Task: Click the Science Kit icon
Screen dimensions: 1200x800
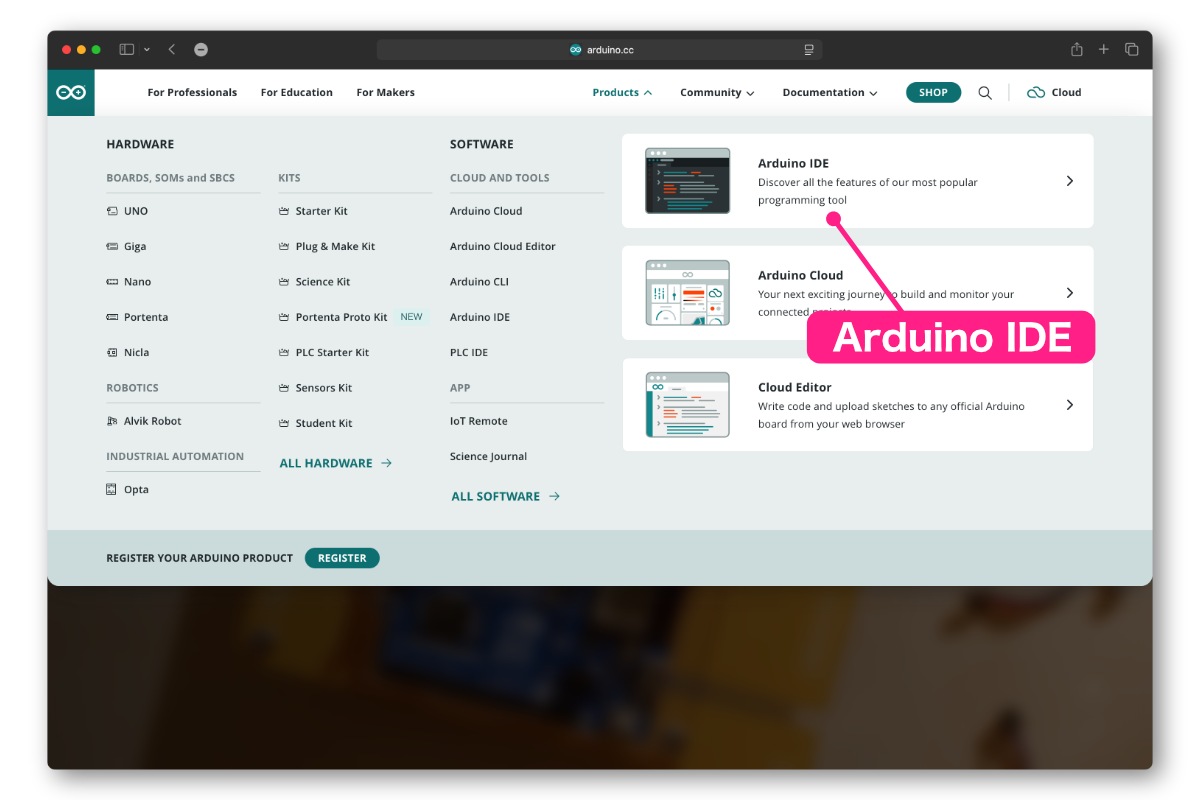Action: (x=285, y=282)
